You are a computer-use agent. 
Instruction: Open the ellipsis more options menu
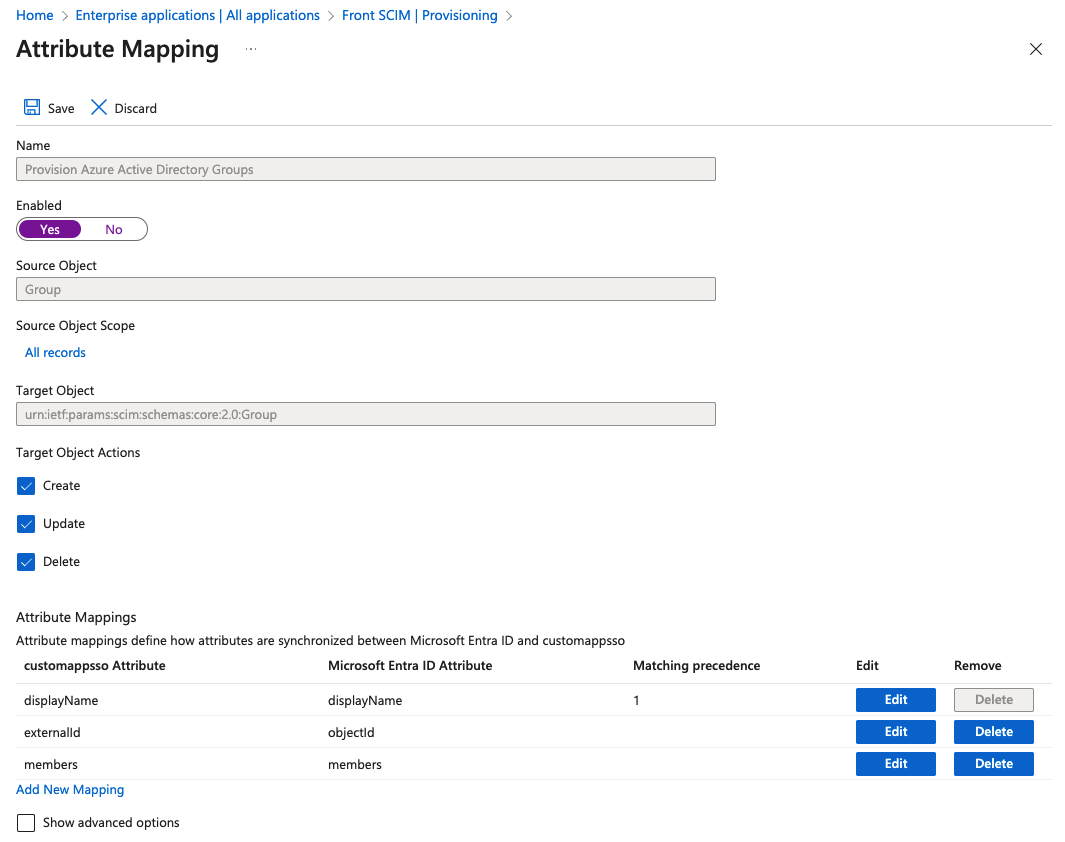tap(251, 49)
